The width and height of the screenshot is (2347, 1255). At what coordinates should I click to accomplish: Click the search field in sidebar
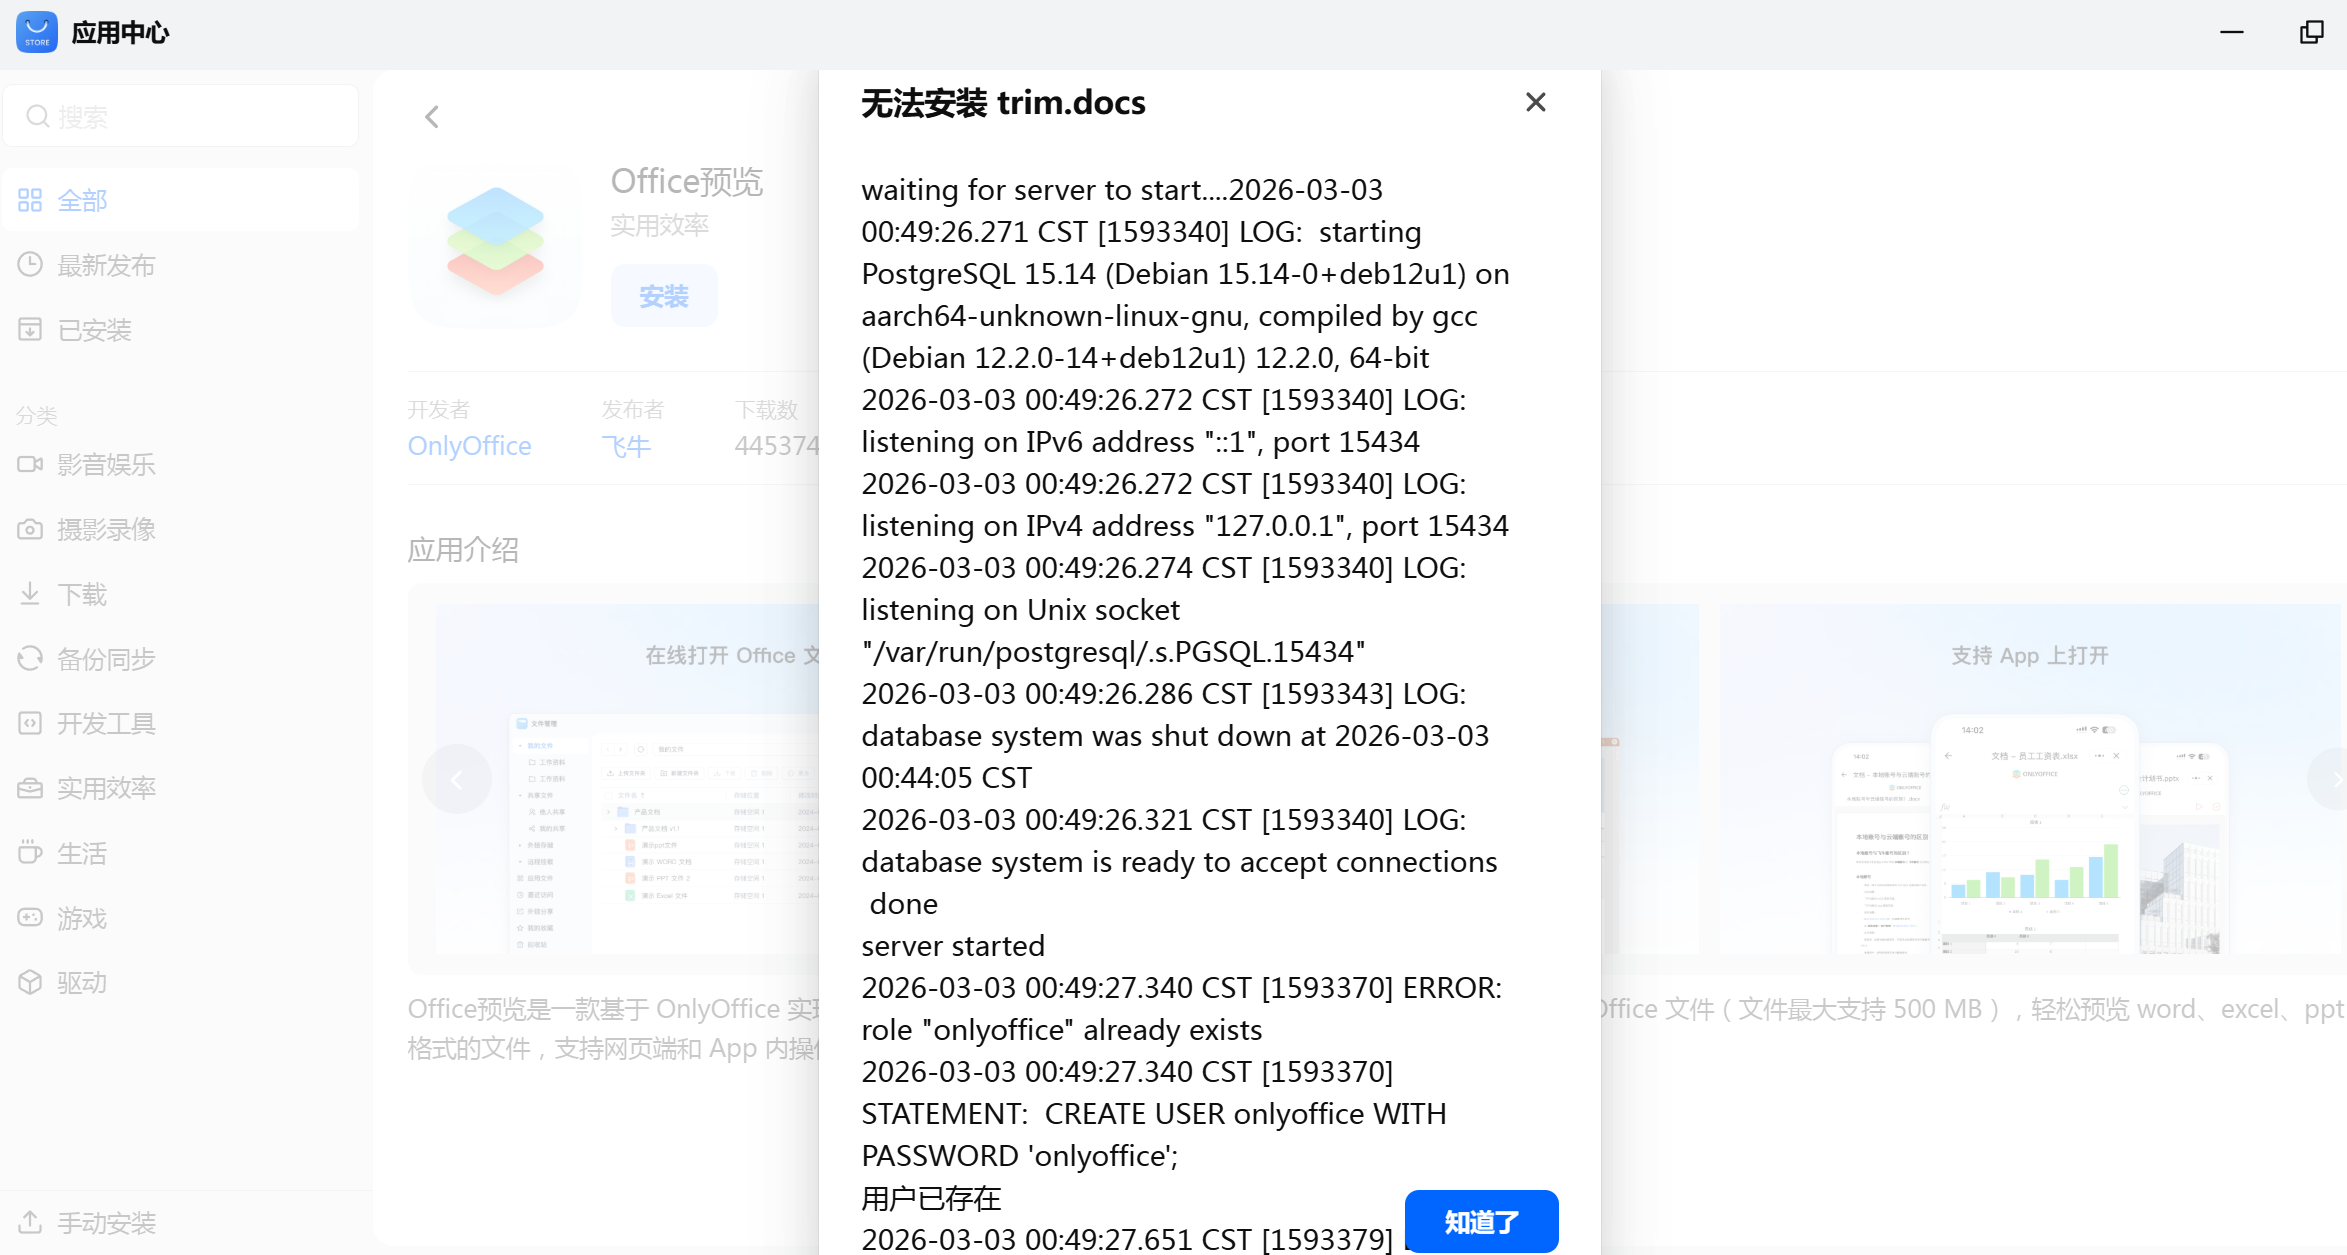[180, 117]
